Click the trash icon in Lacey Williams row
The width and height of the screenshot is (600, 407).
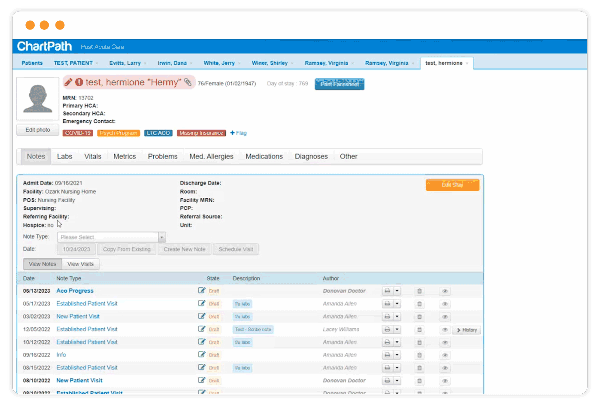[x=419, y=329]
